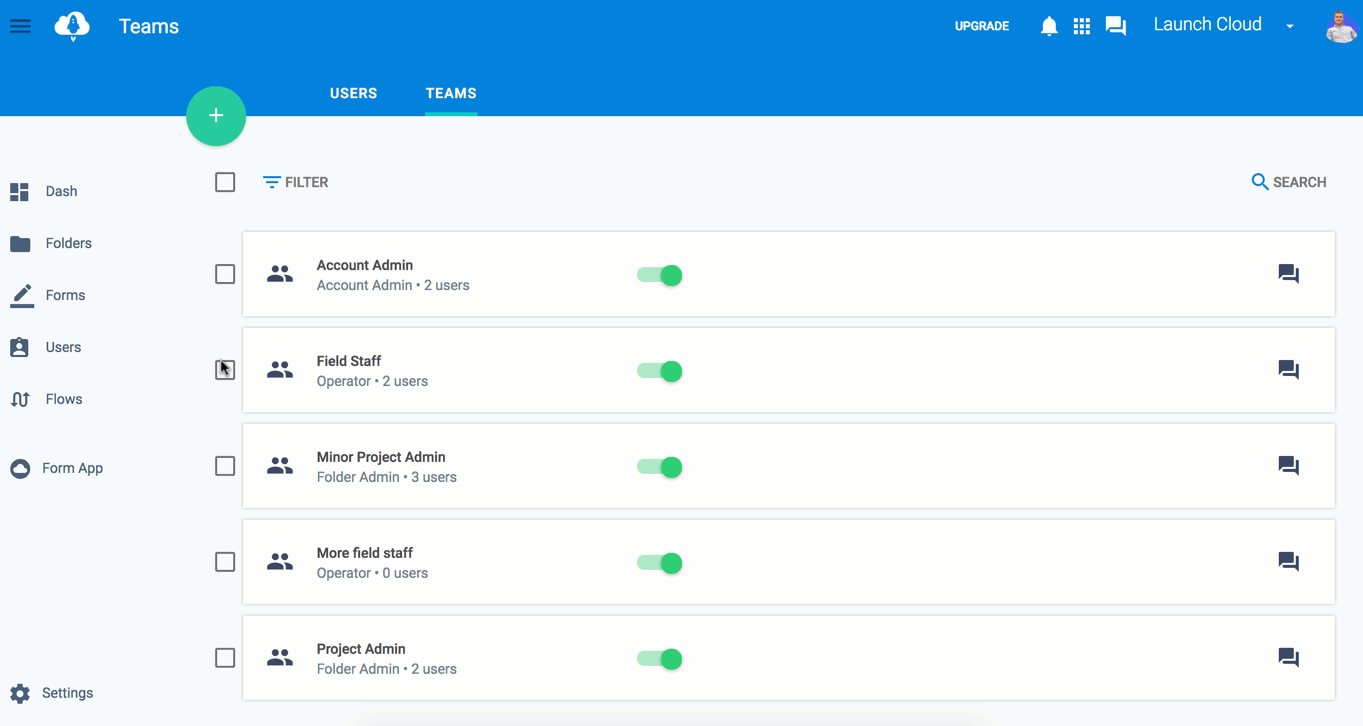Open the Field Staff team name
The height and width of the screenshot is (726, 1363).
click(x=349, y=361)
